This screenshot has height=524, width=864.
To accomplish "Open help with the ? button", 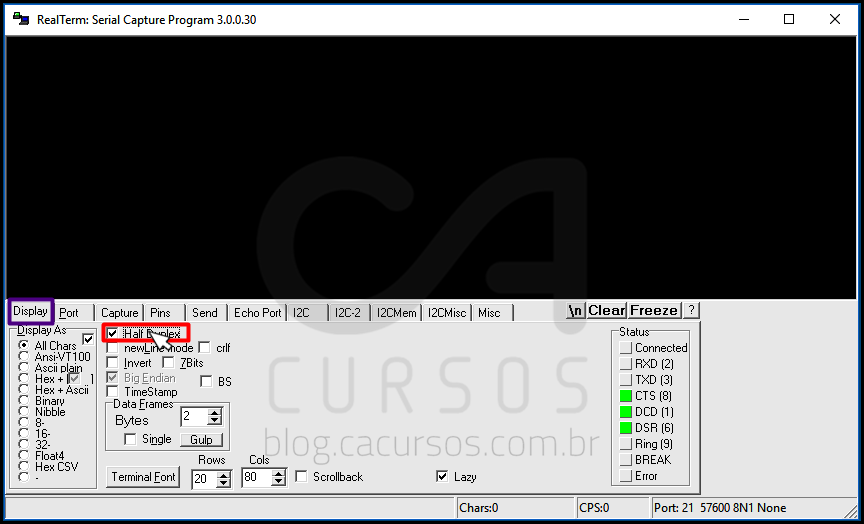I will [691, 311].
